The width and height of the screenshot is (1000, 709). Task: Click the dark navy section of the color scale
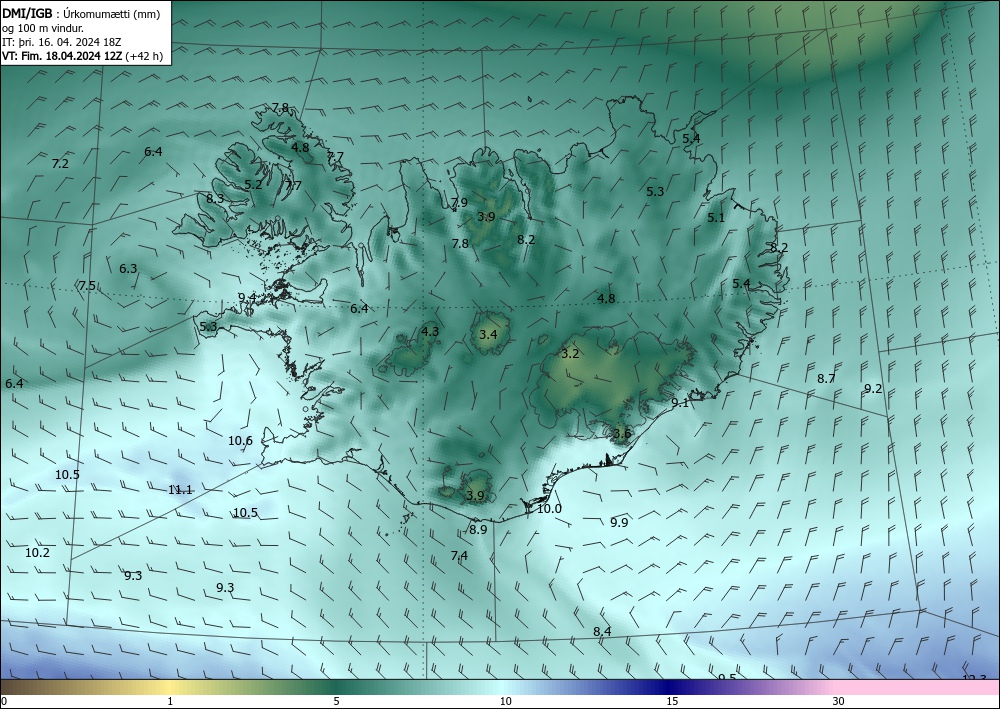[x=670, y=687]
